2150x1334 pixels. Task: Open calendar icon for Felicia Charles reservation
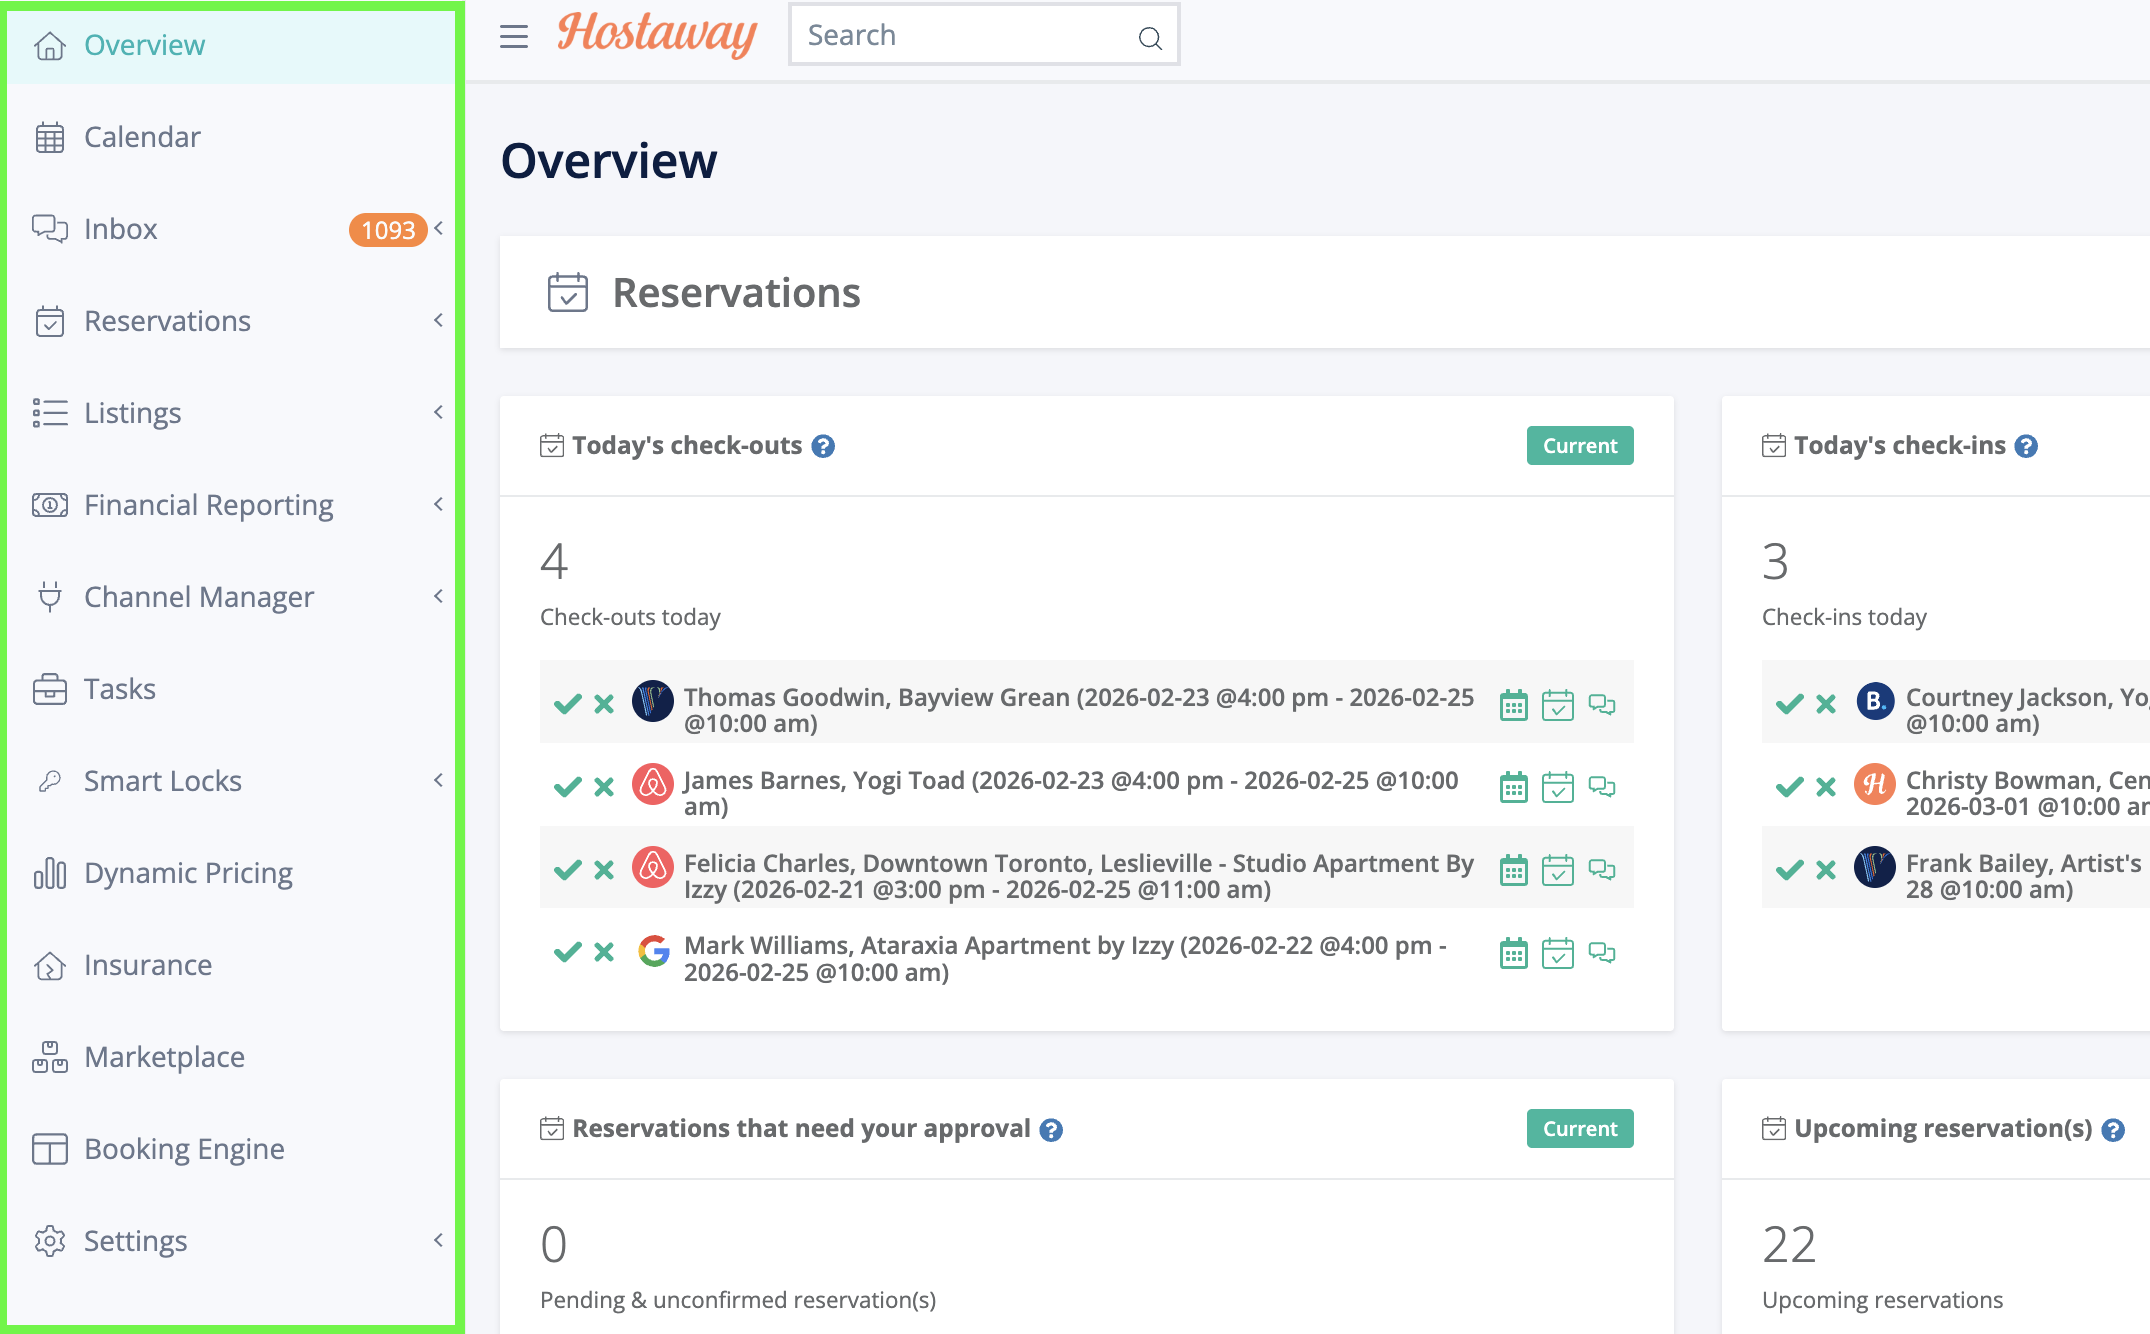coord(1514,871)
